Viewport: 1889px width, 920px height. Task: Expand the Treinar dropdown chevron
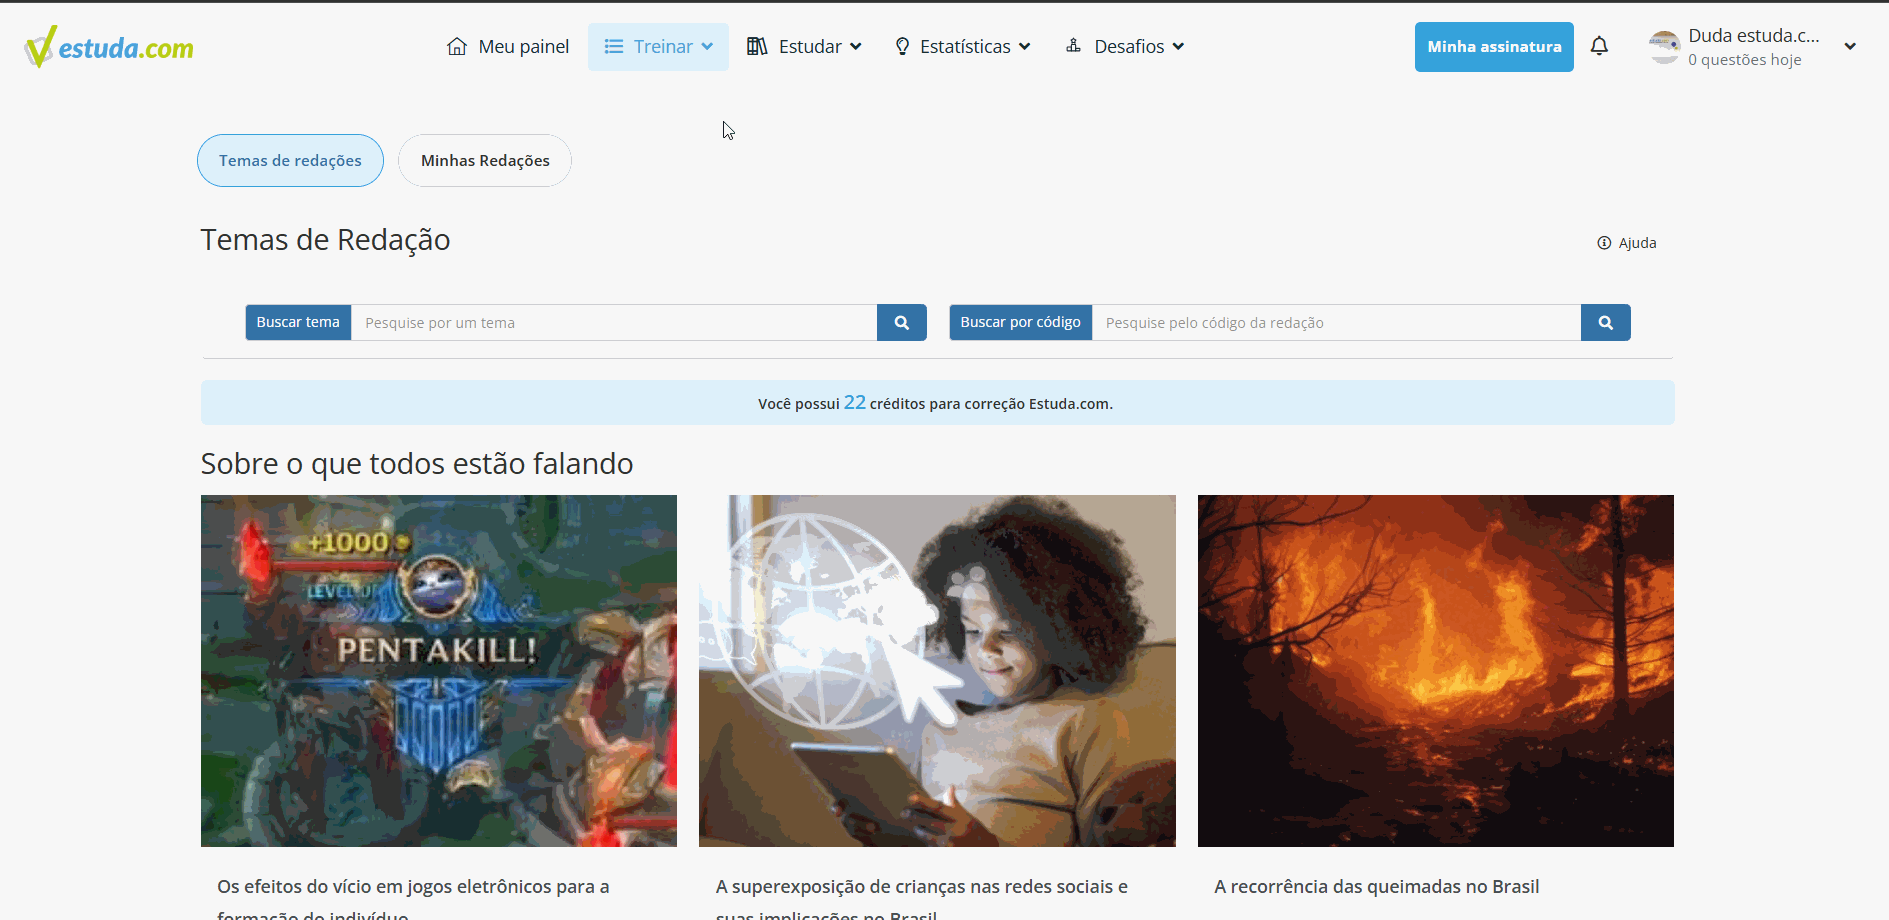707,46
